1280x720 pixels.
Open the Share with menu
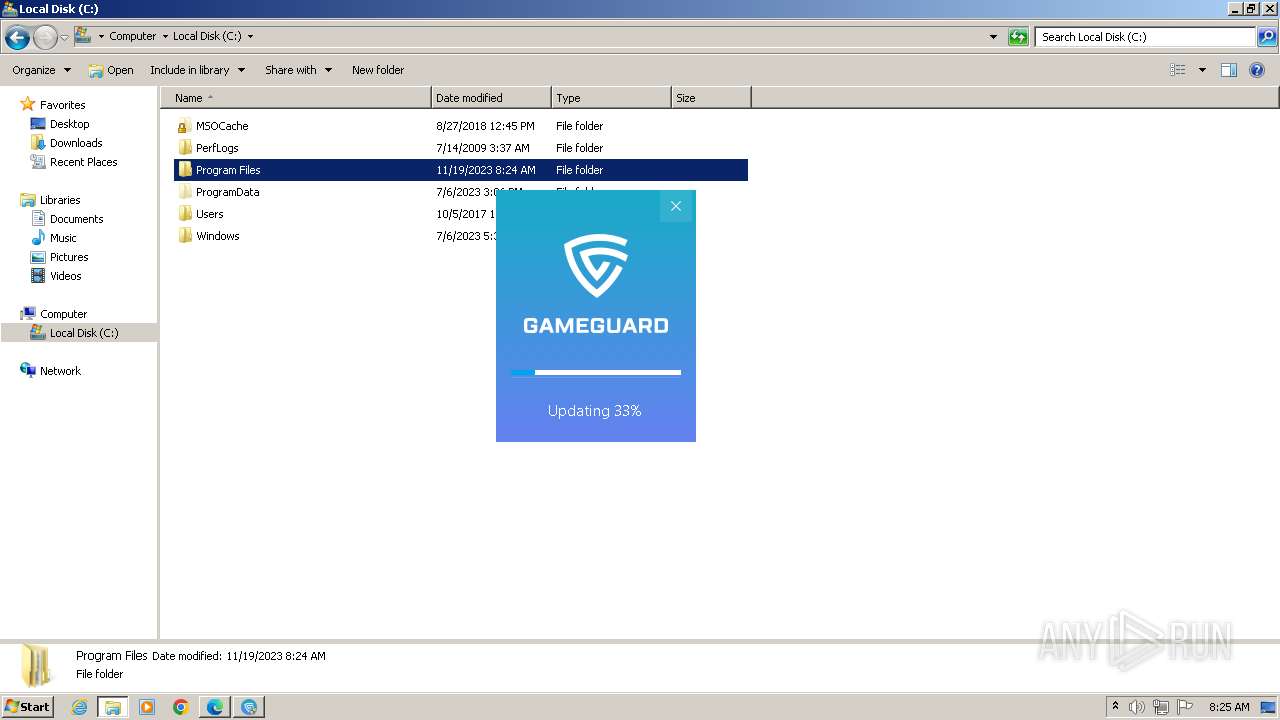tap(298, 70)
